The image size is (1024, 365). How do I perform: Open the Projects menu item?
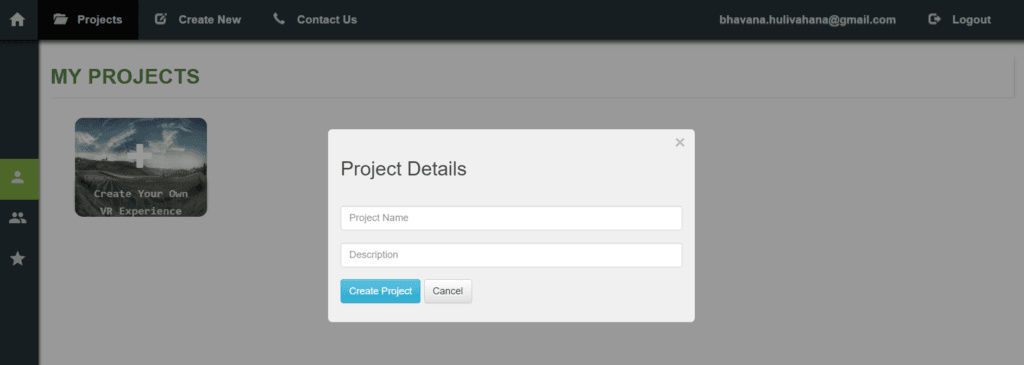point(100,20)
